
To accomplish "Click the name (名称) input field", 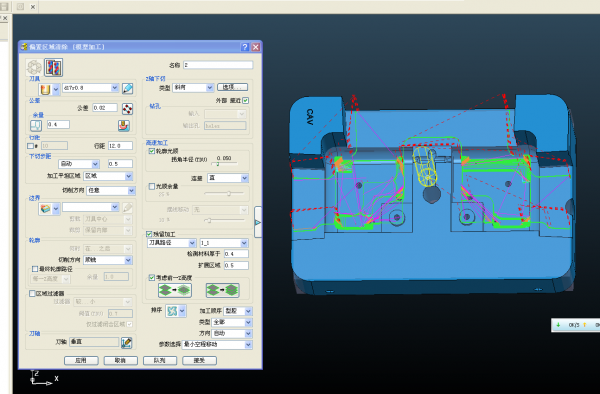I will click(218, 65).
